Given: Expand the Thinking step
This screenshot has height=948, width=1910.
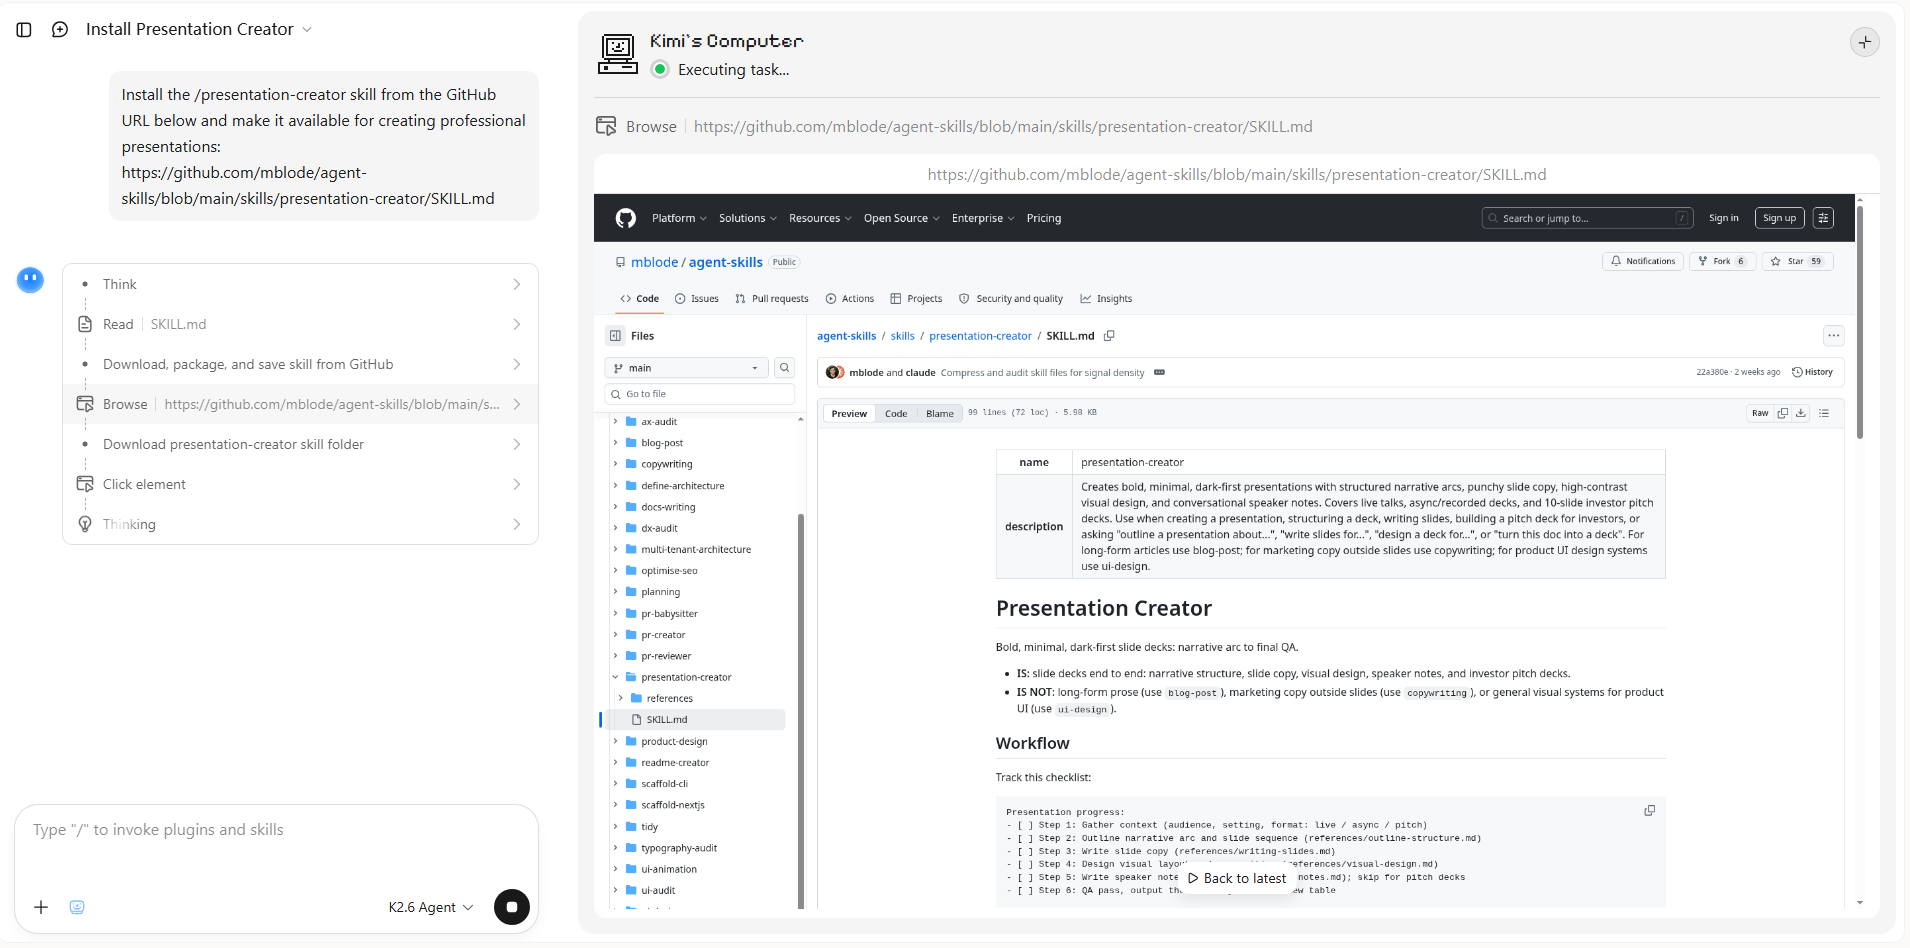Looking at the screenshot, I should (301, 524).
